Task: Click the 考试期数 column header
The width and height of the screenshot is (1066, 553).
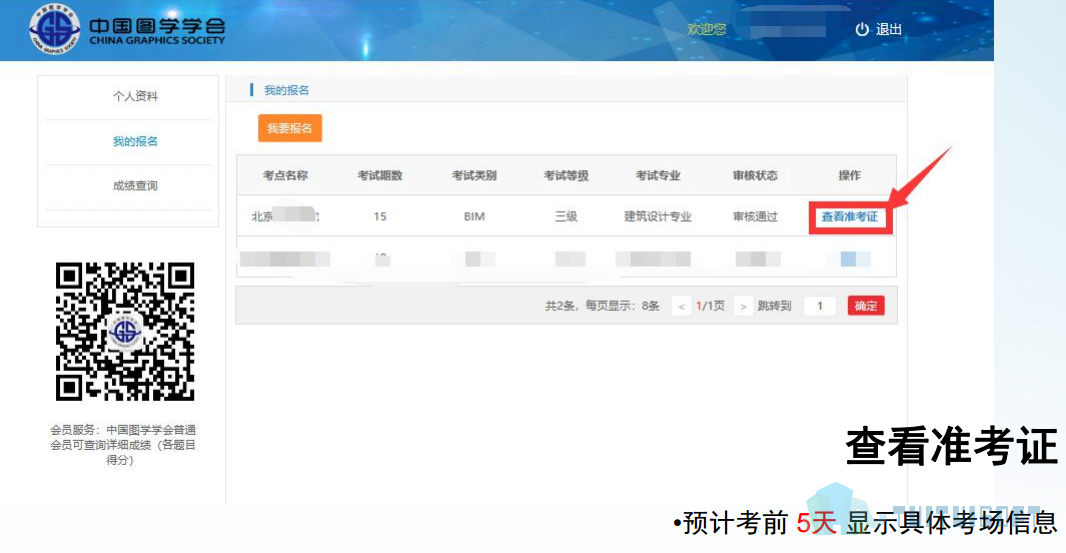Action: [x=380, y=175]
